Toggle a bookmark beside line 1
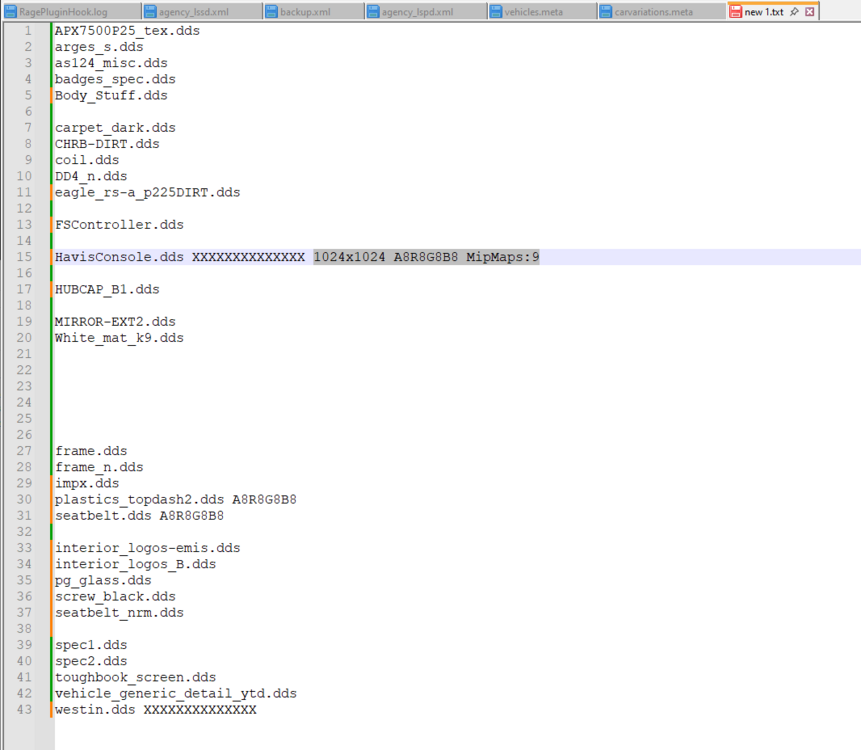The height and width of the screenshot is (750, 861). 45,30
